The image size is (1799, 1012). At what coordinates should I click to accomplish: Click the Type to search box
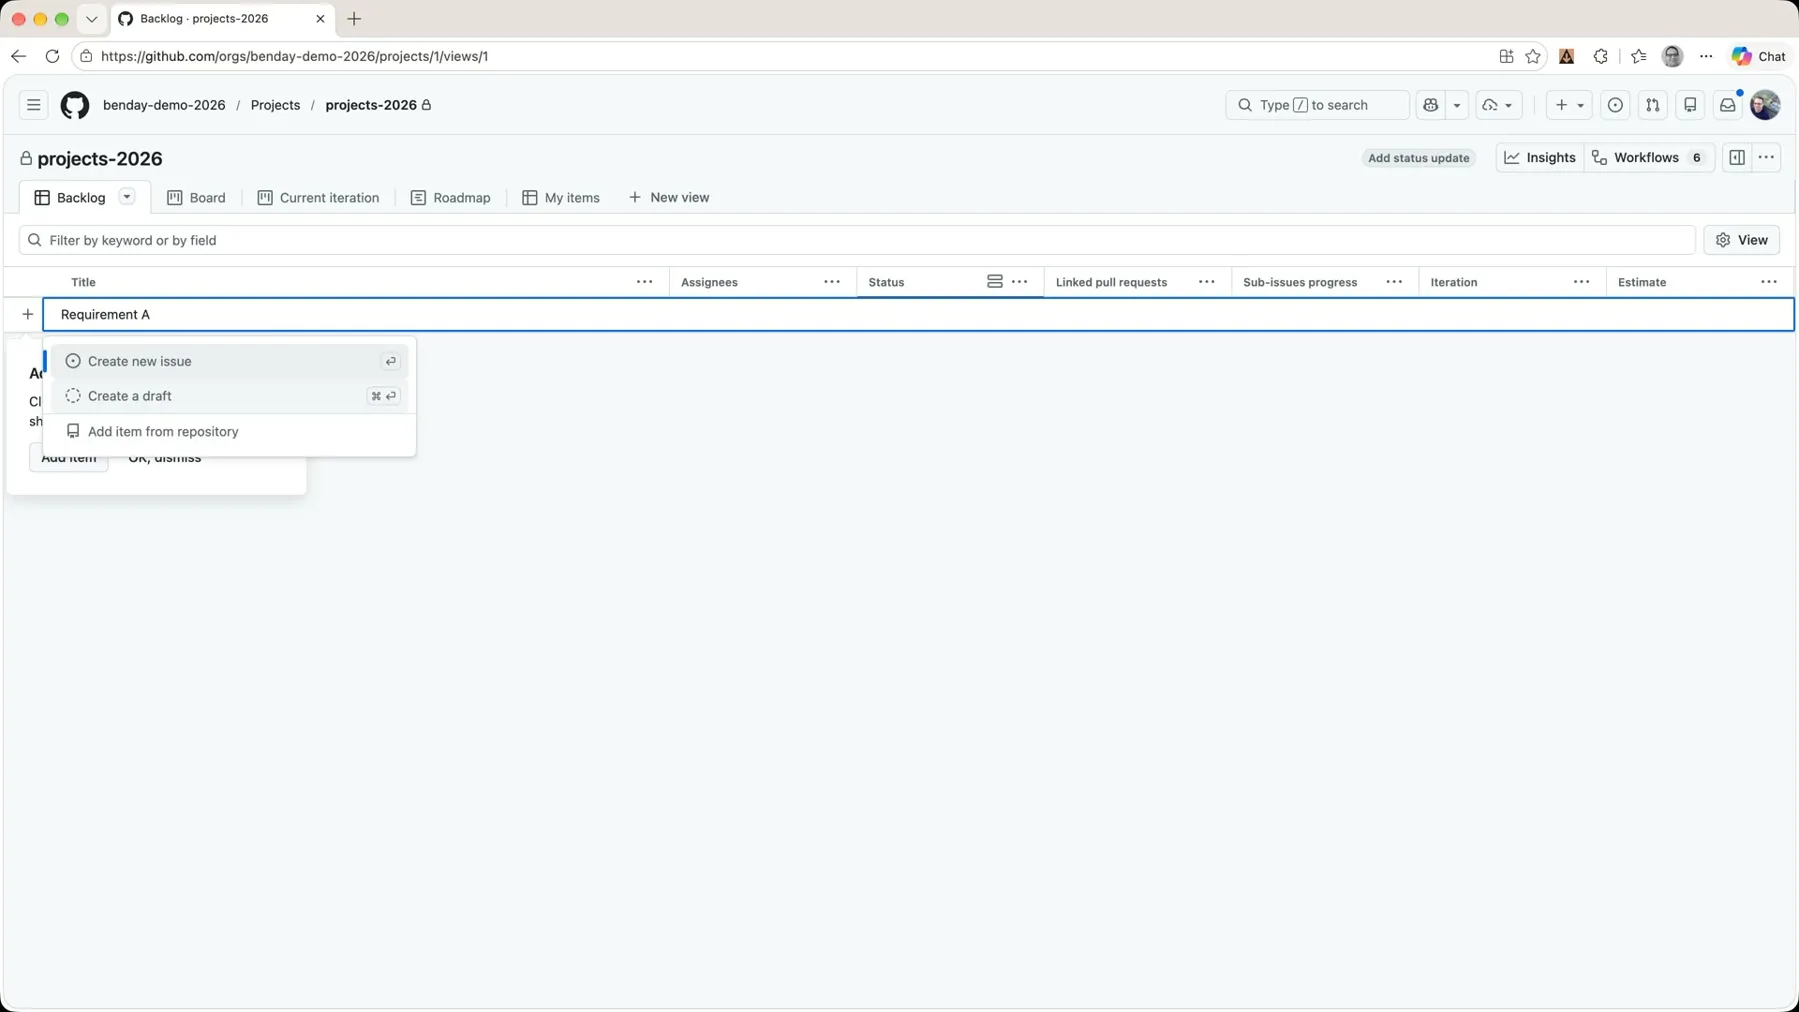click(1317, 105)
